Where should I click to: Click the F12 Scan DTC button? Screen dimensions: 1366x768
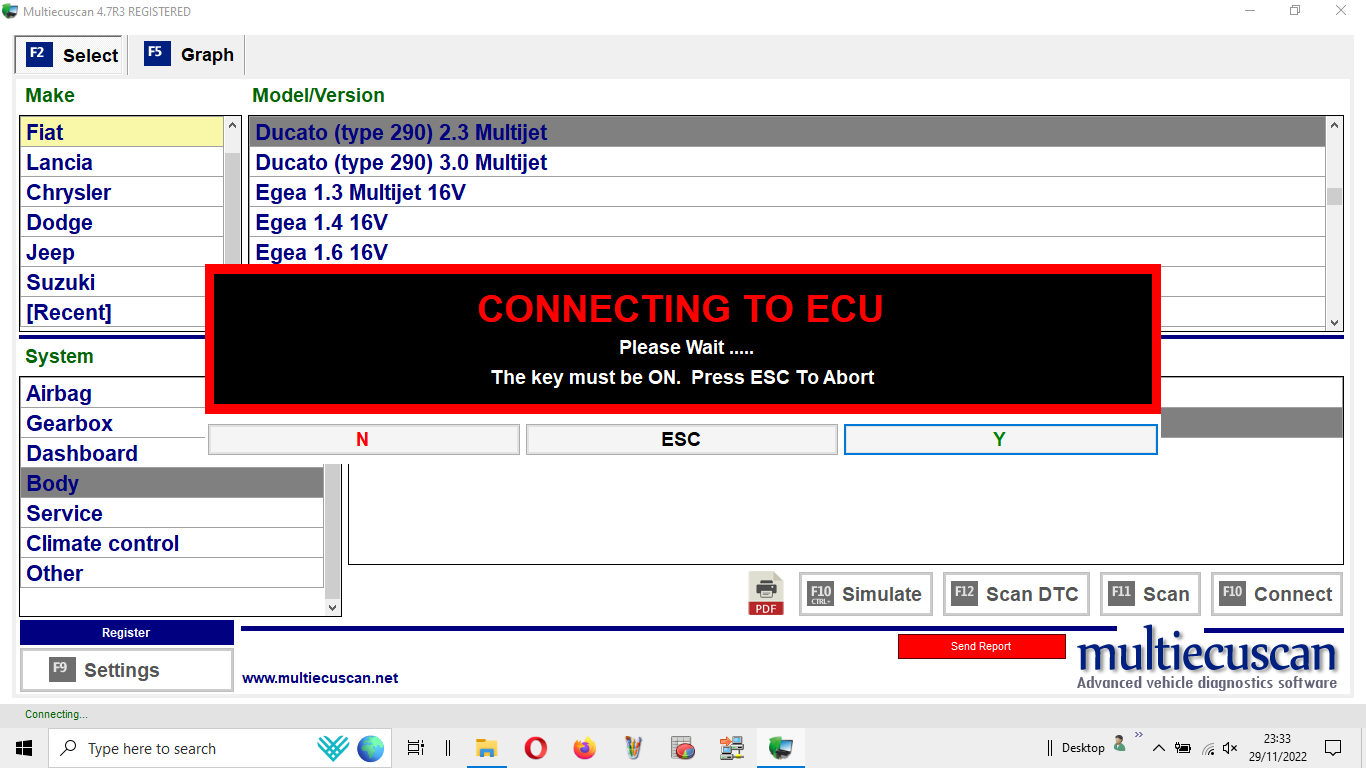tap(1016, 594)
